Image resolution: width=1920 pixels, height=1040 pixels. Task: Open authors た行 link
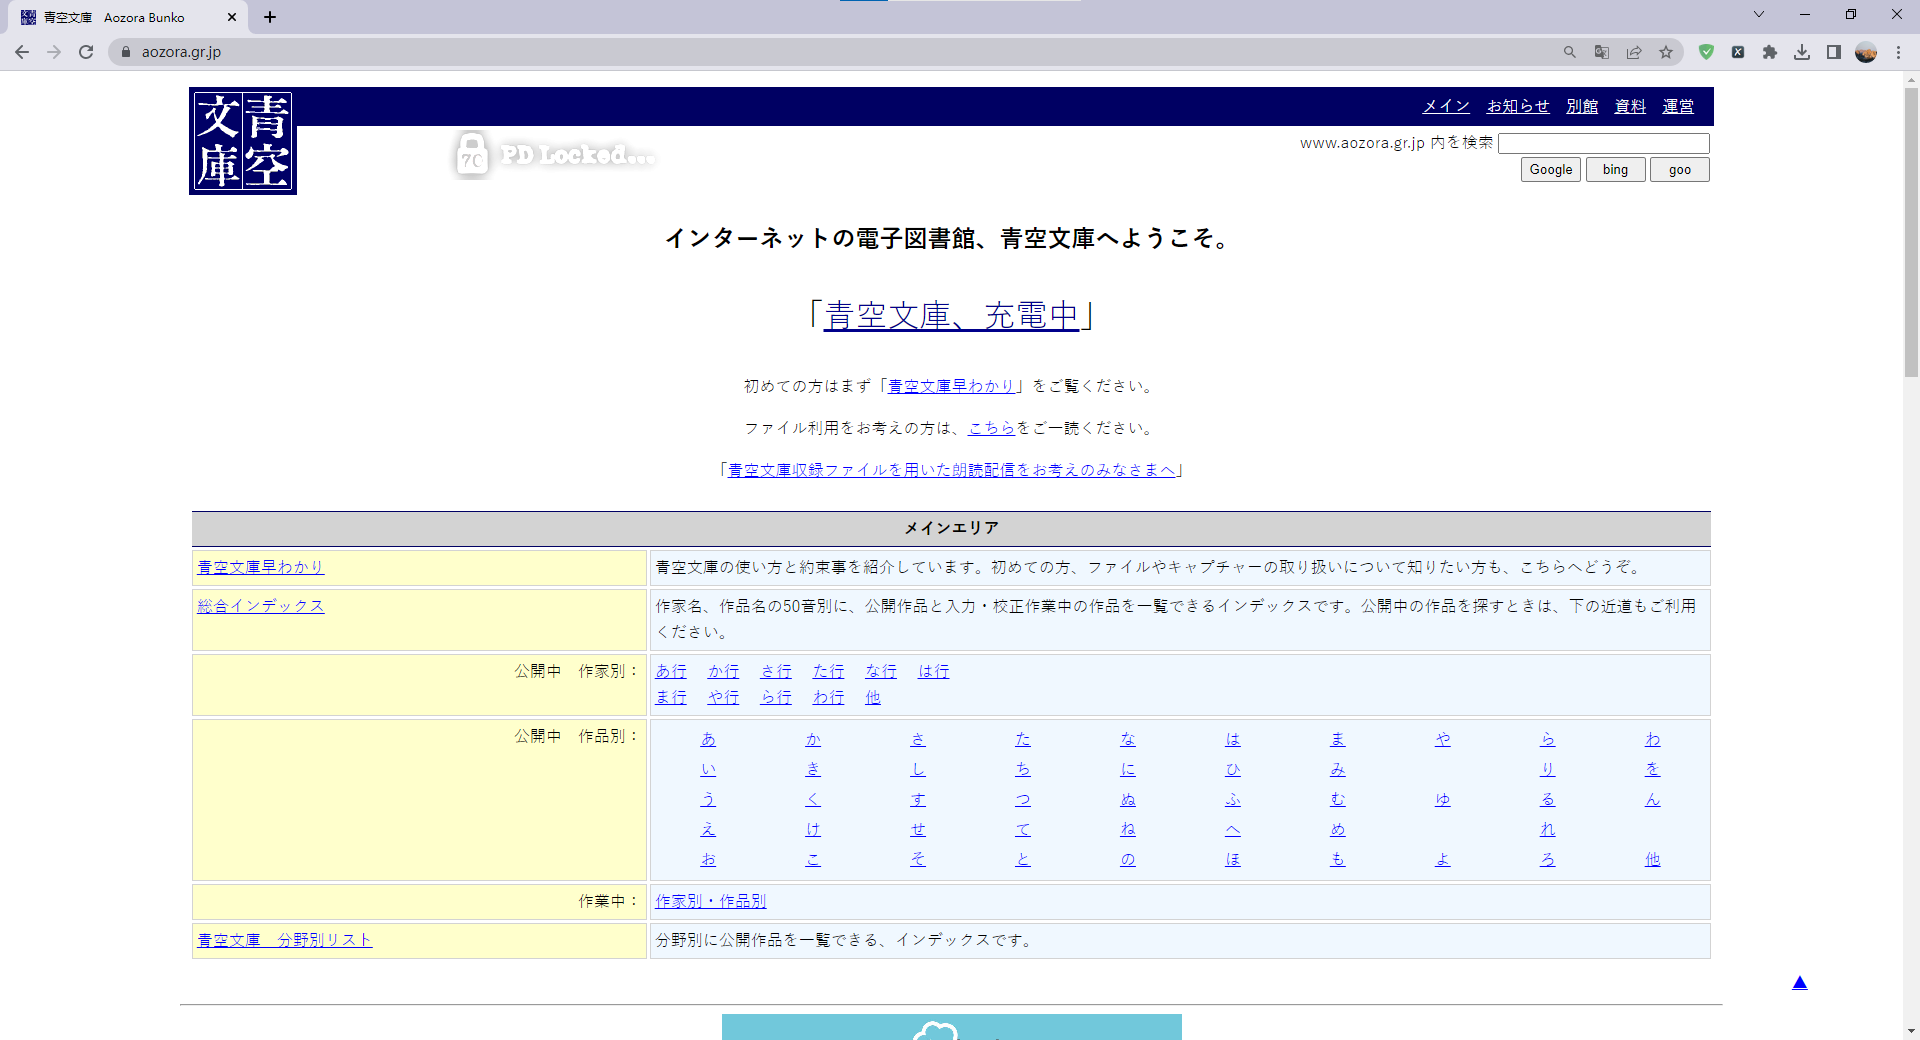(828, 671)
